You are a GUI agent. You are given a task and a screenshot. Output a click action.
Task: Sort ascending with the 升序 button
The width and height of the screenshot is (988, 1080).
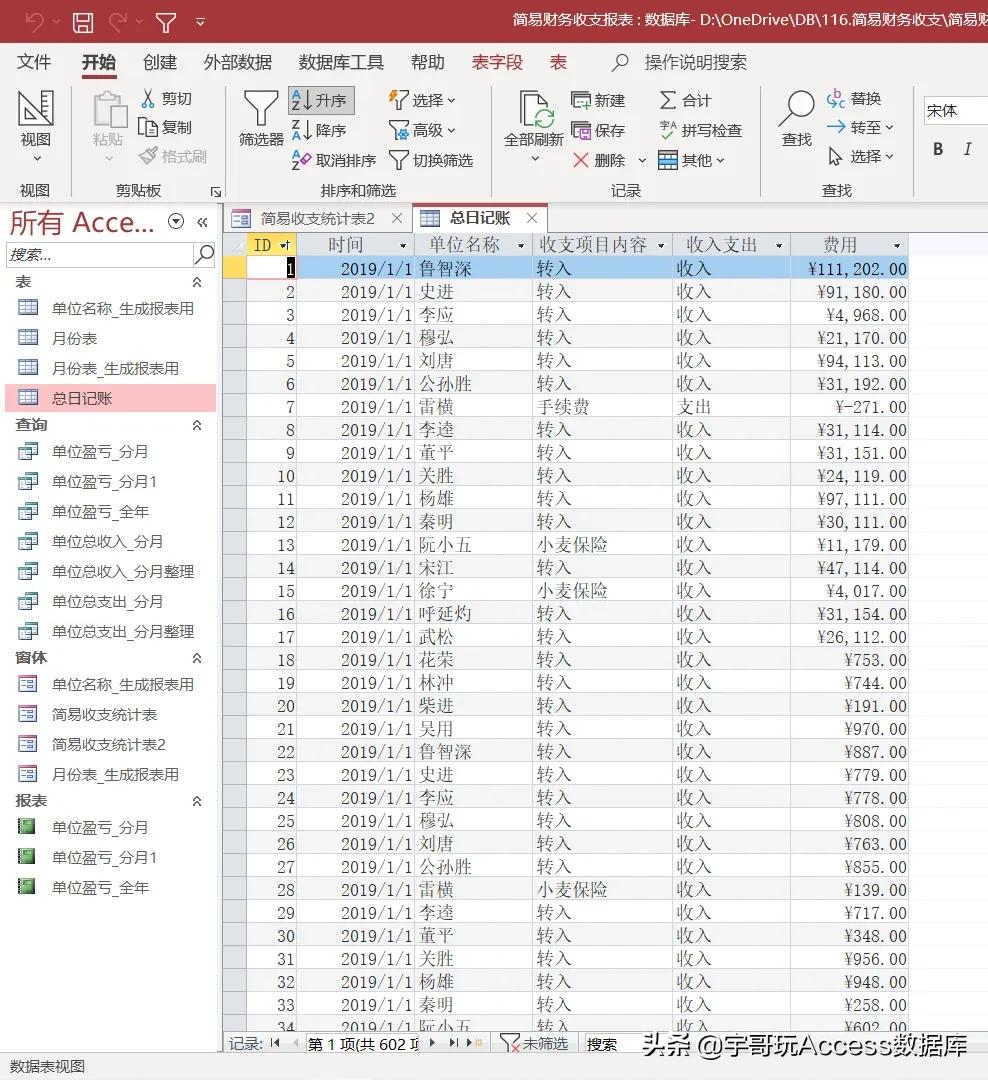tap(321, 100)
